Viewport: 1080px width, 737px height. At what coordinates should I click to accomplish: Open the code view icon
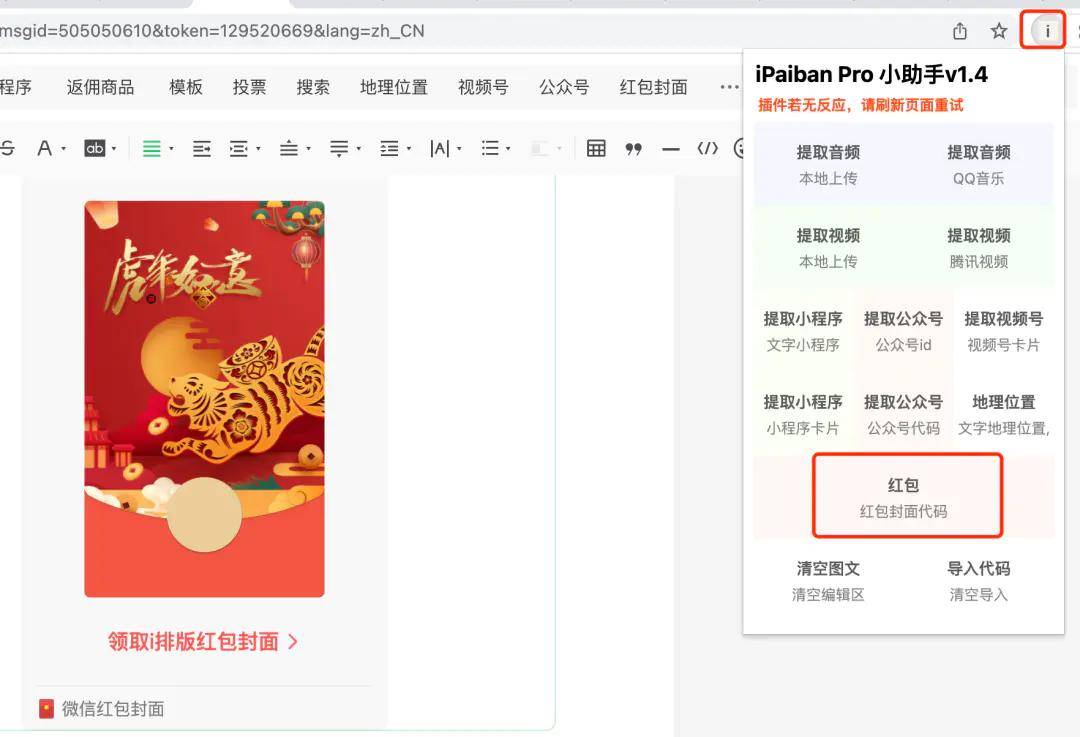pos(707,148)
